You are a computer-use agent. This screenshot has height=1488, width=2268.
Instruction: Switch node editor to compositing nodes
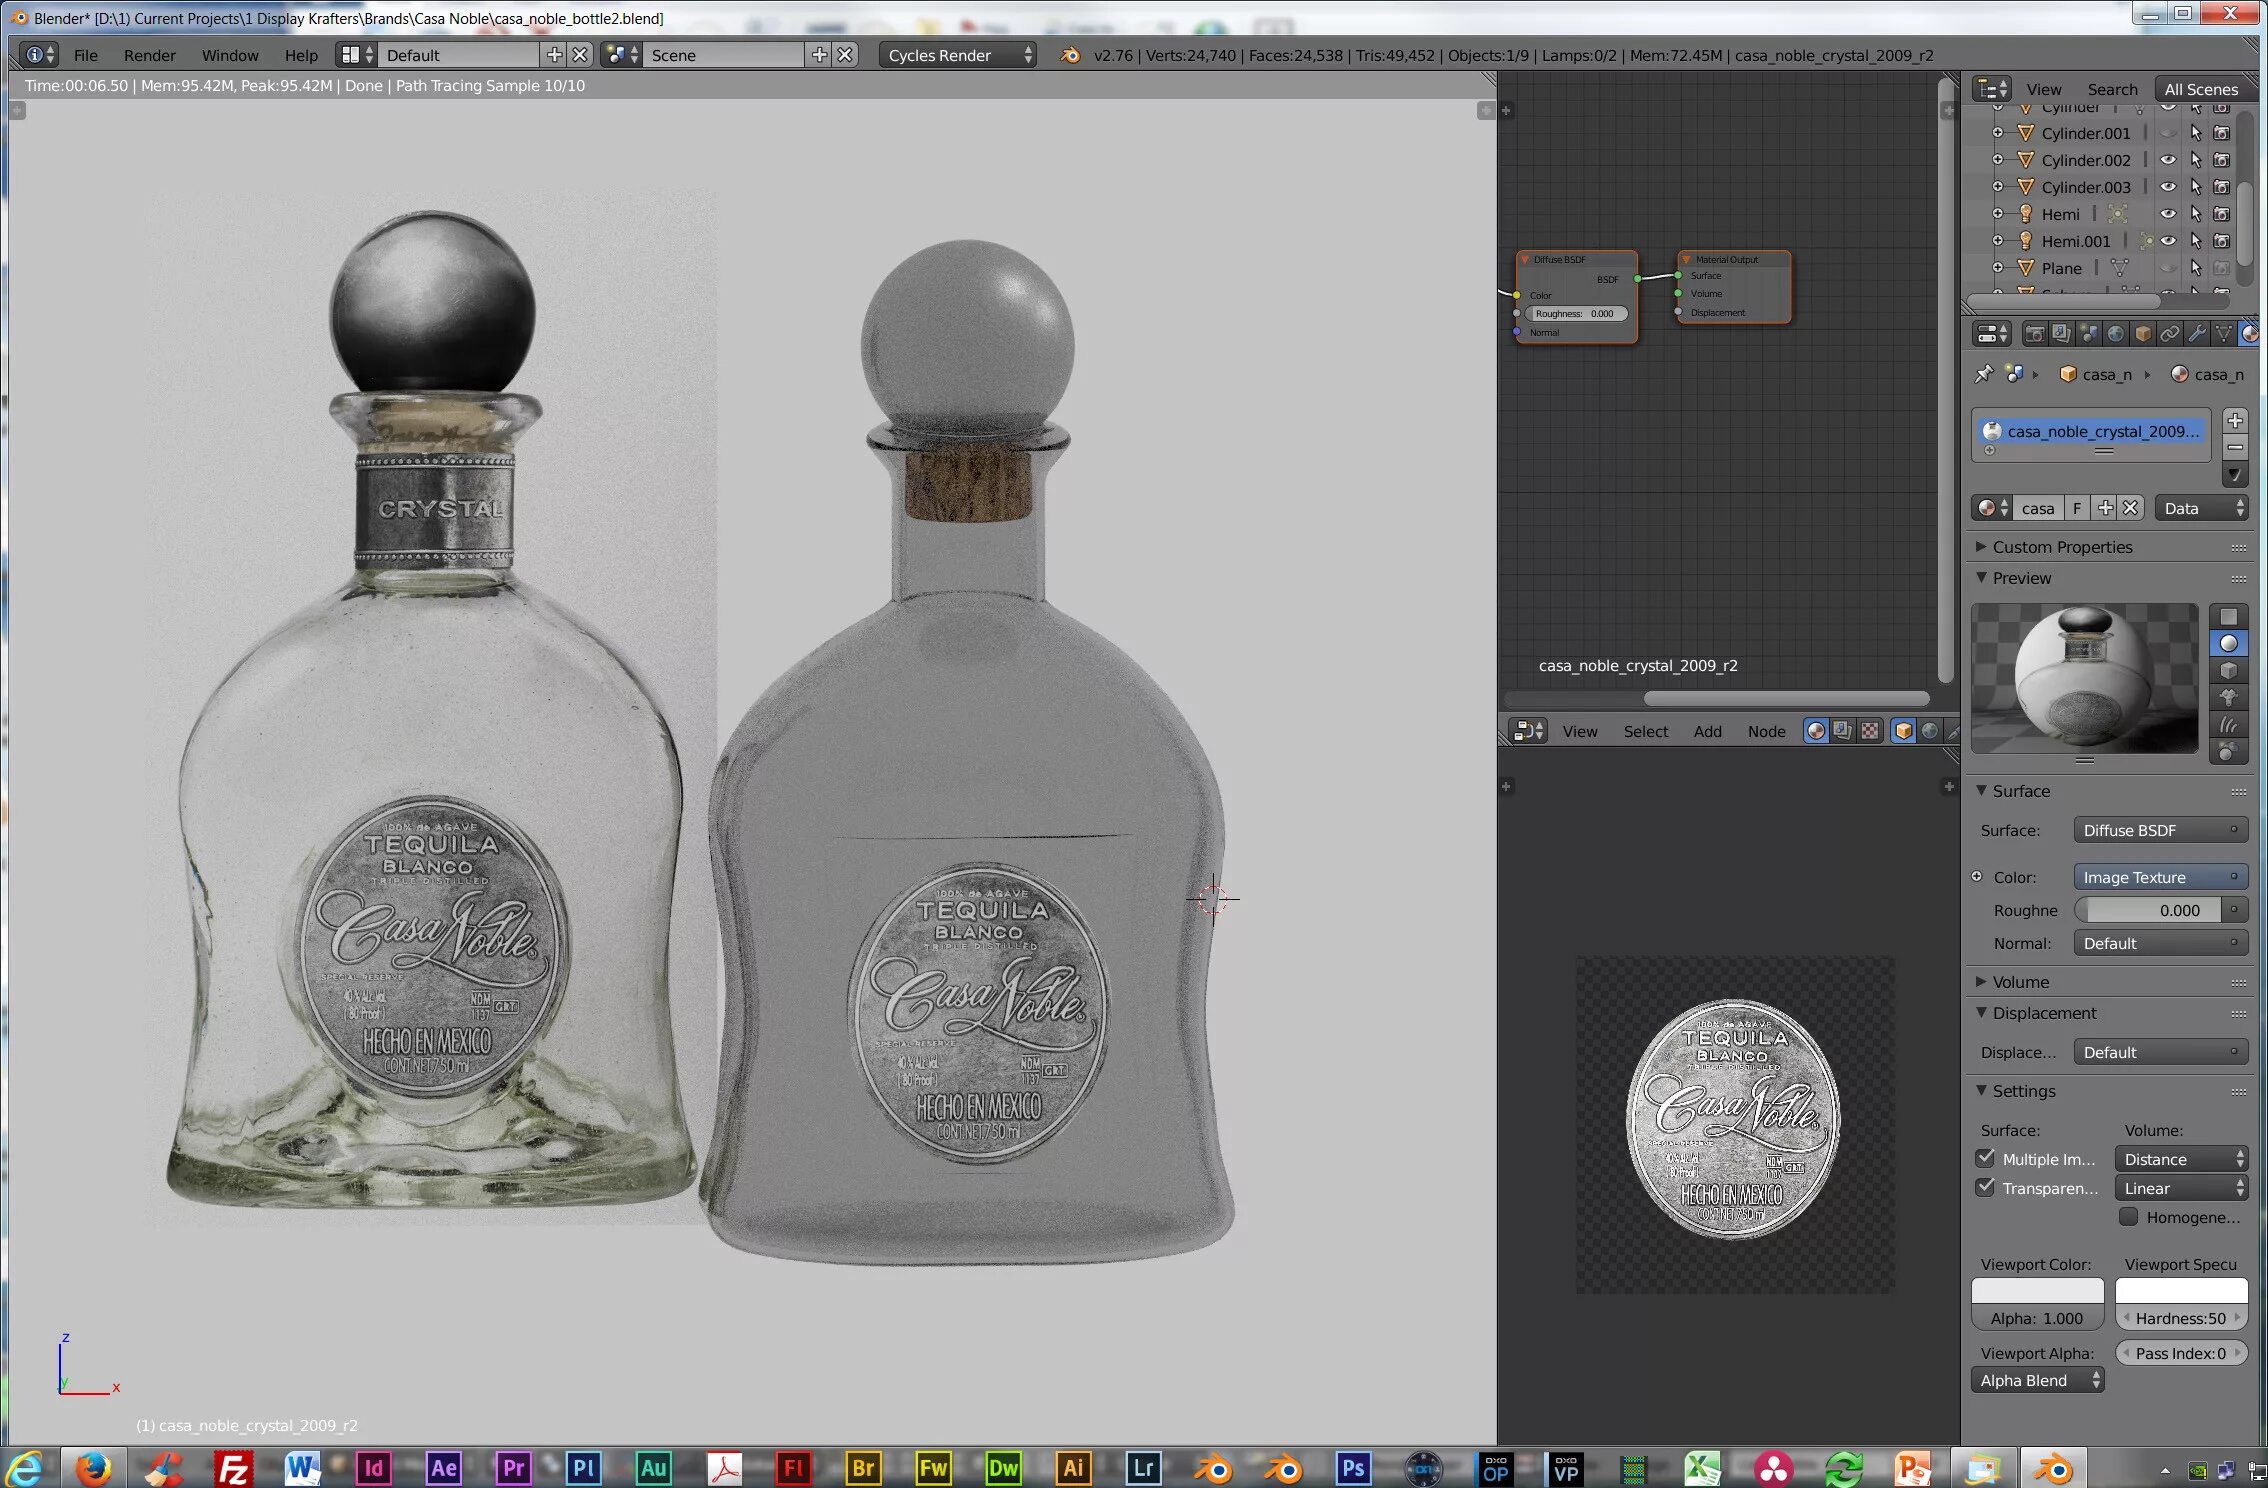pos(1842,731)
